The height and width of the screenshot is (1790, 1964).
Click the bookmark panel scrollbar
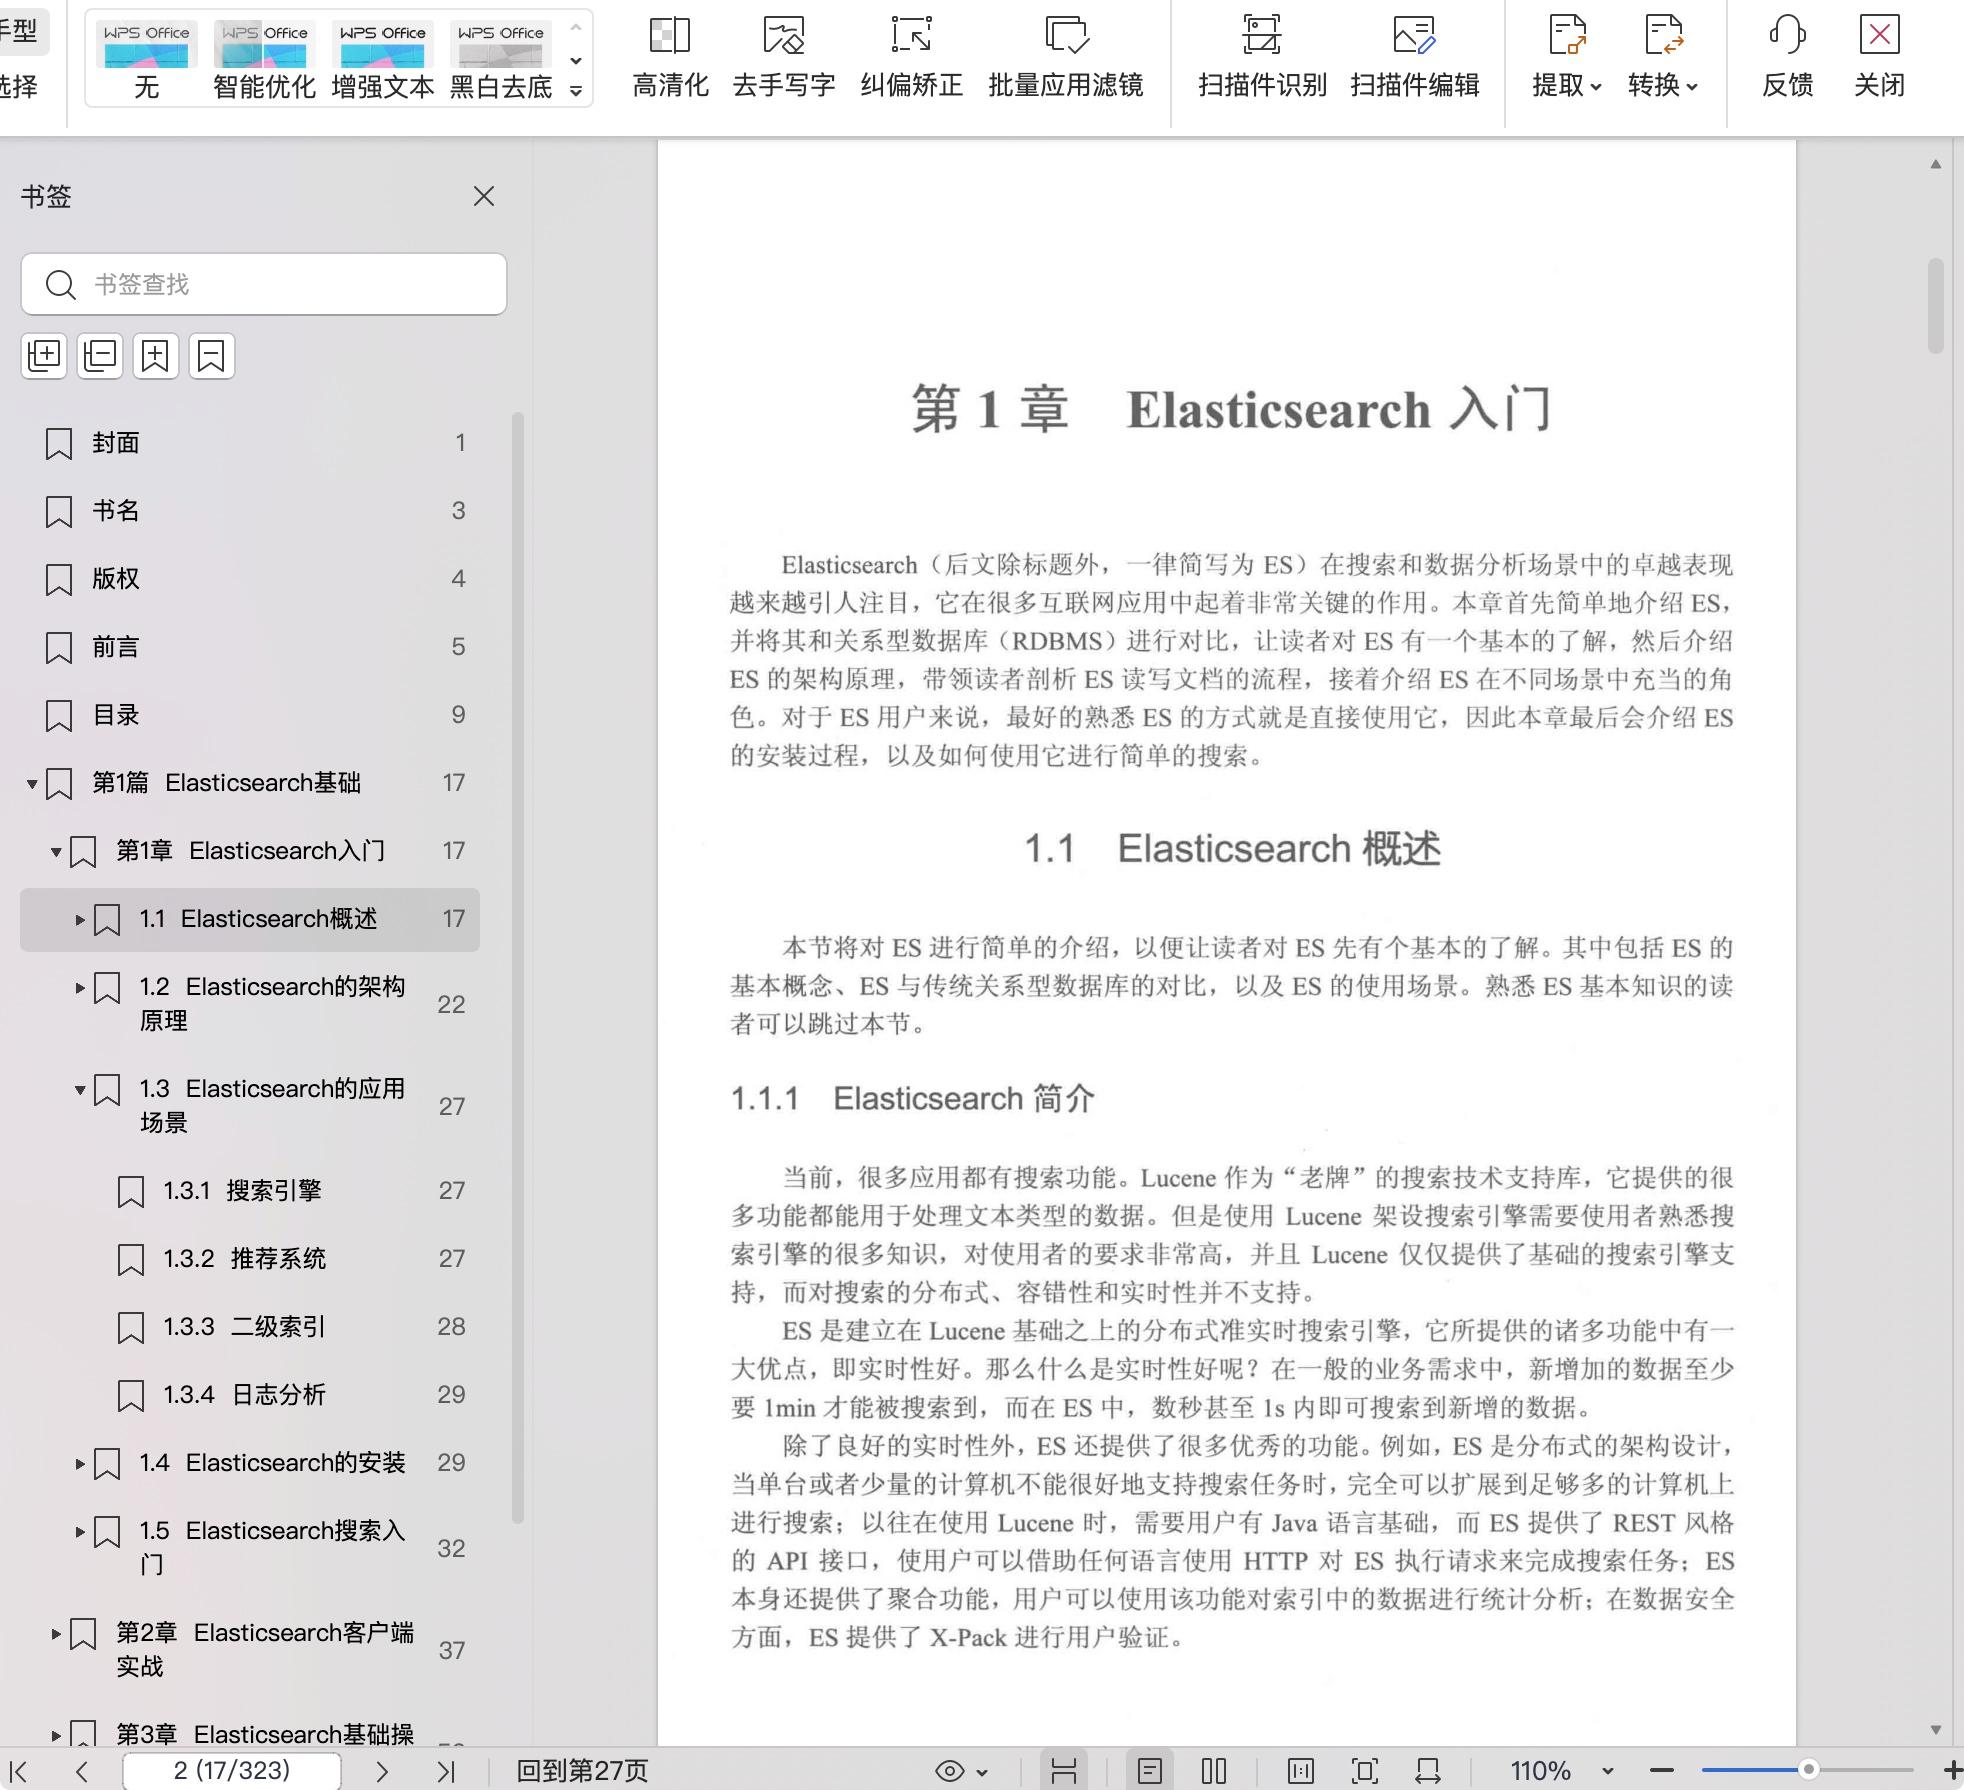pos(518,968)
